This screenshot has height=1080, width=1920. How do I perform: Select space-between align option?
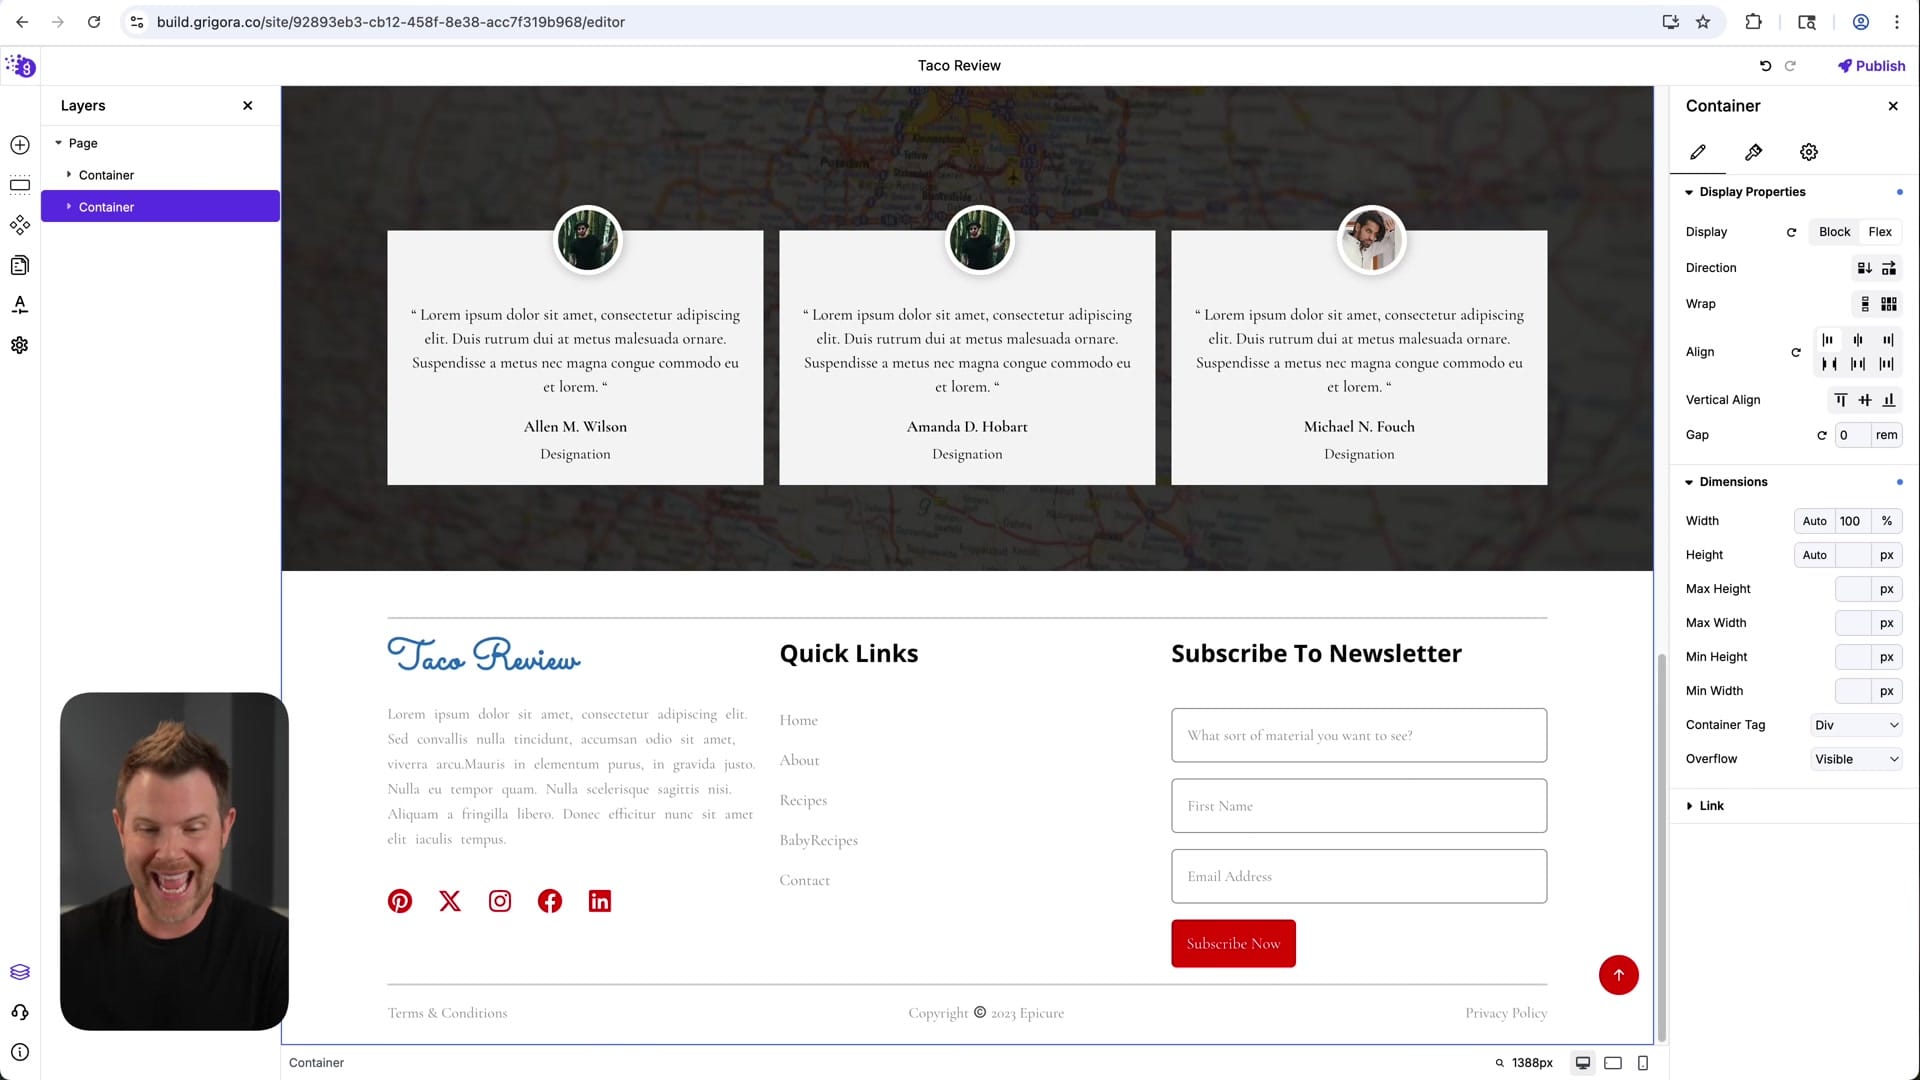(1828, 364)
